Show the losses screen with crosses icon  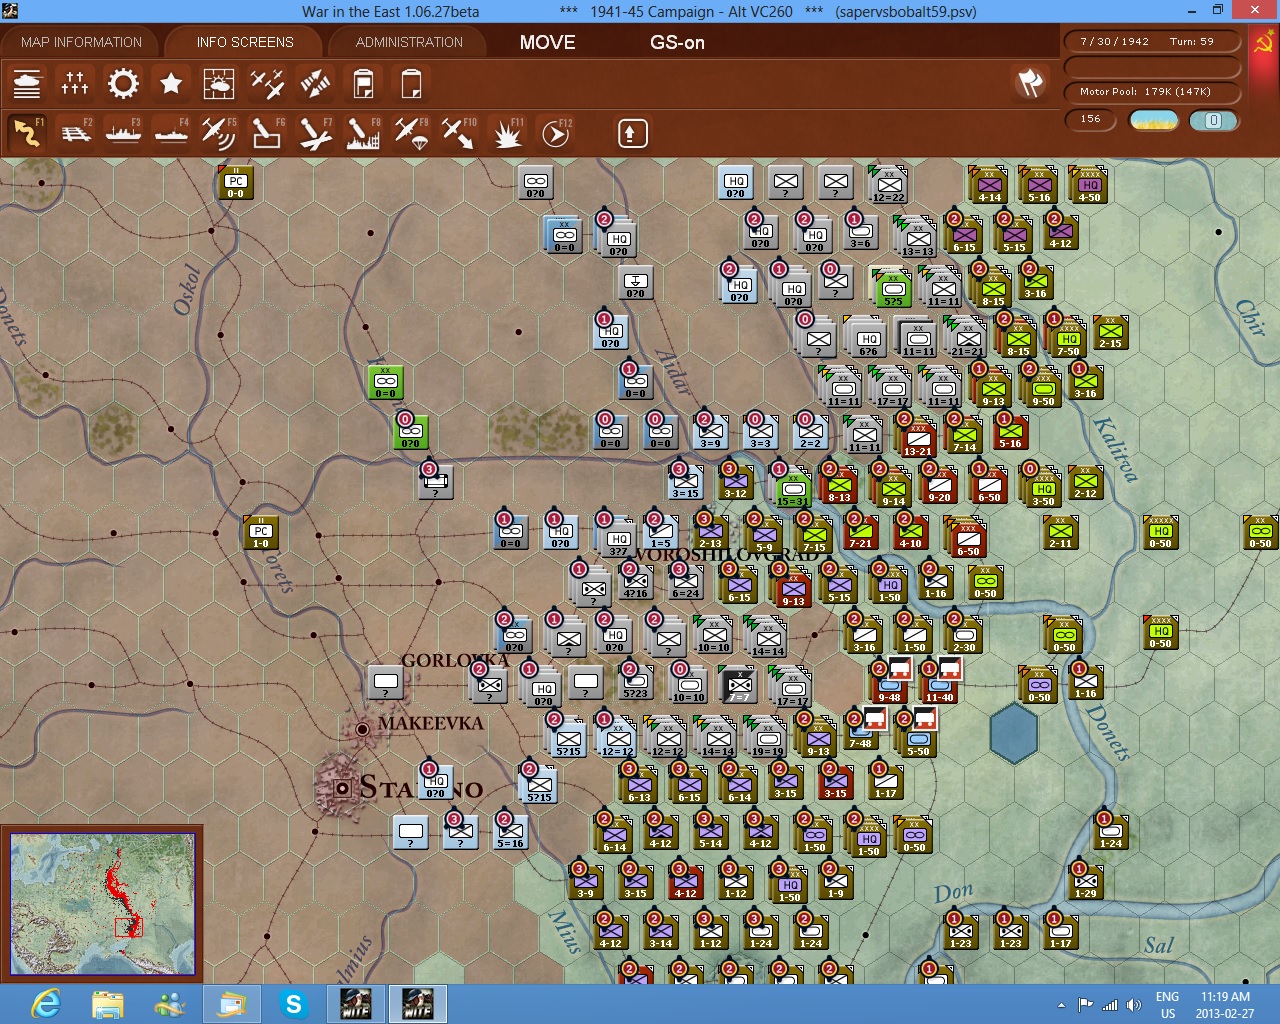pos(75,83)
